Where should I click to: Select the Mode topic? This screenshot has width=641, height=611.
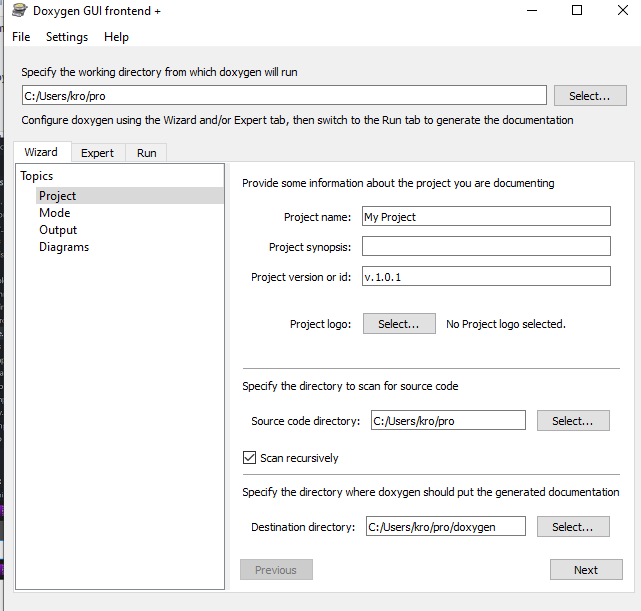(x=55, y=213)
